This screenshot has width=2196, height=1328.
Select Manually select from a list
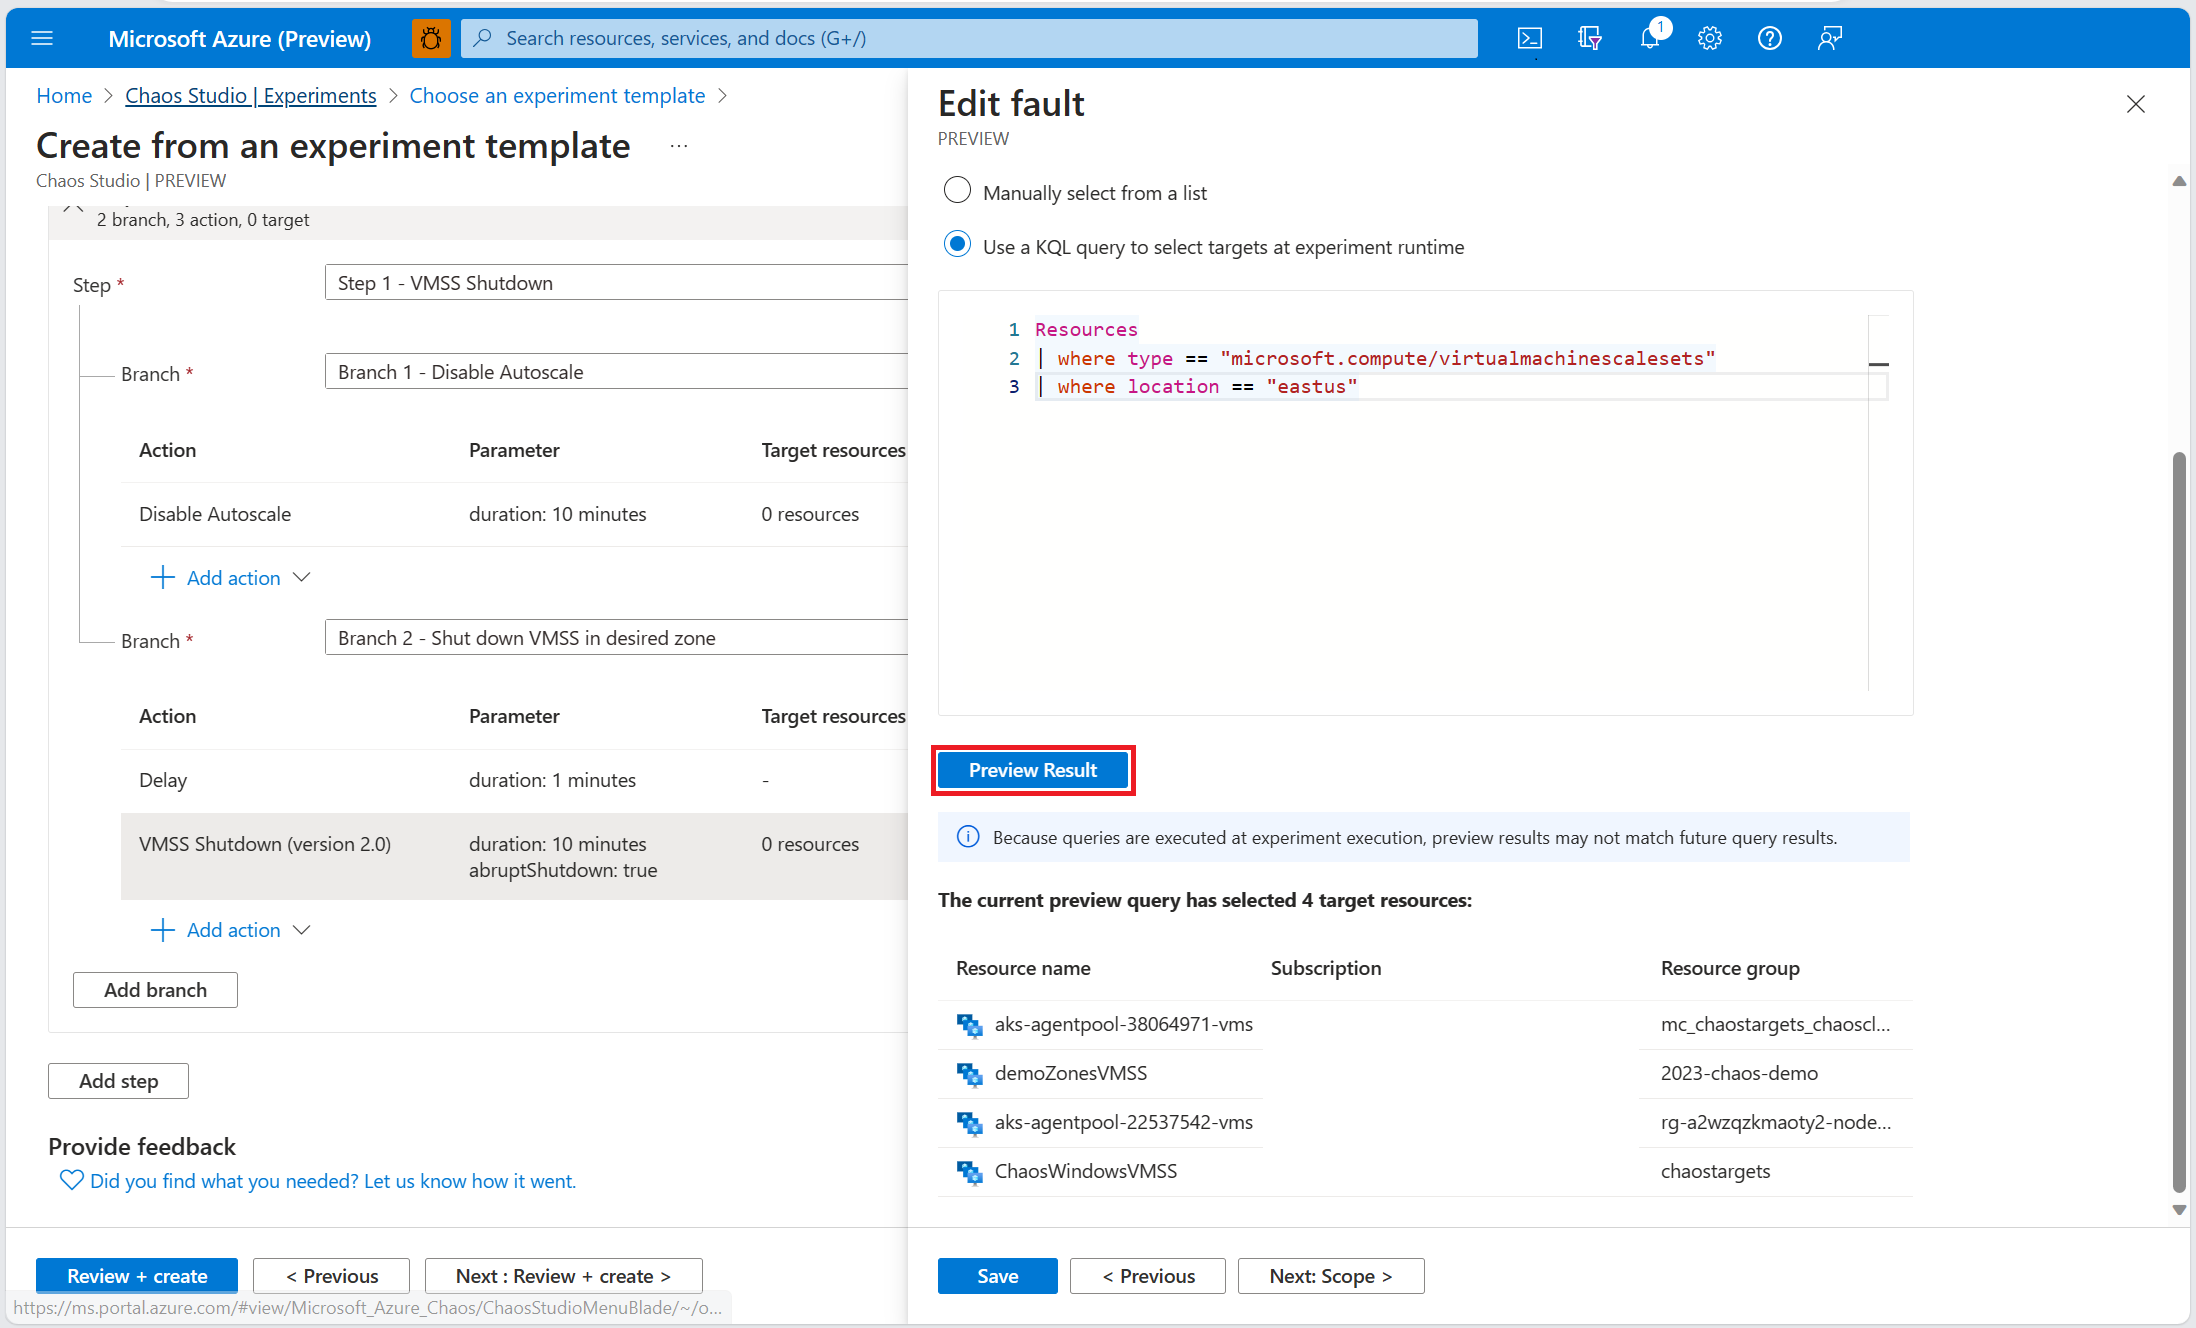point(957,190)
